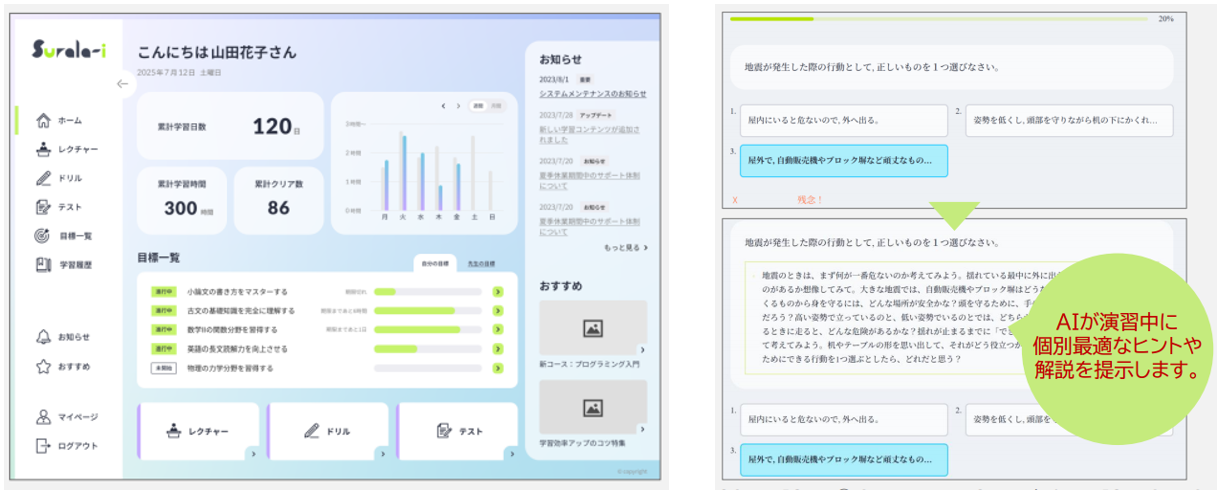Open the ホーム home icon in sidebar

[x=43, y=121]
